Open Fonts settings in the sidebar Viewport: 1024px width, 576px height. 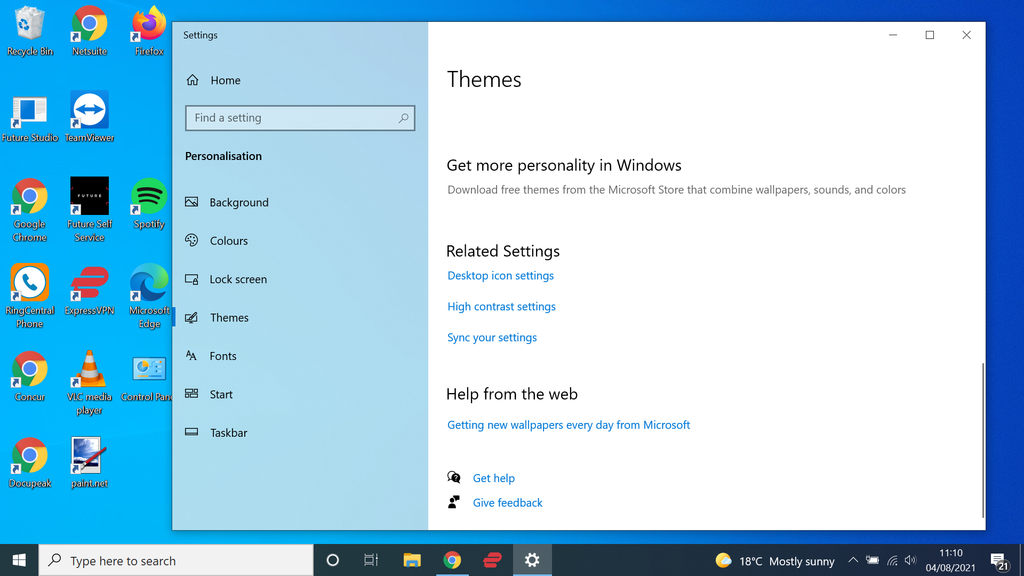[223, 356]
